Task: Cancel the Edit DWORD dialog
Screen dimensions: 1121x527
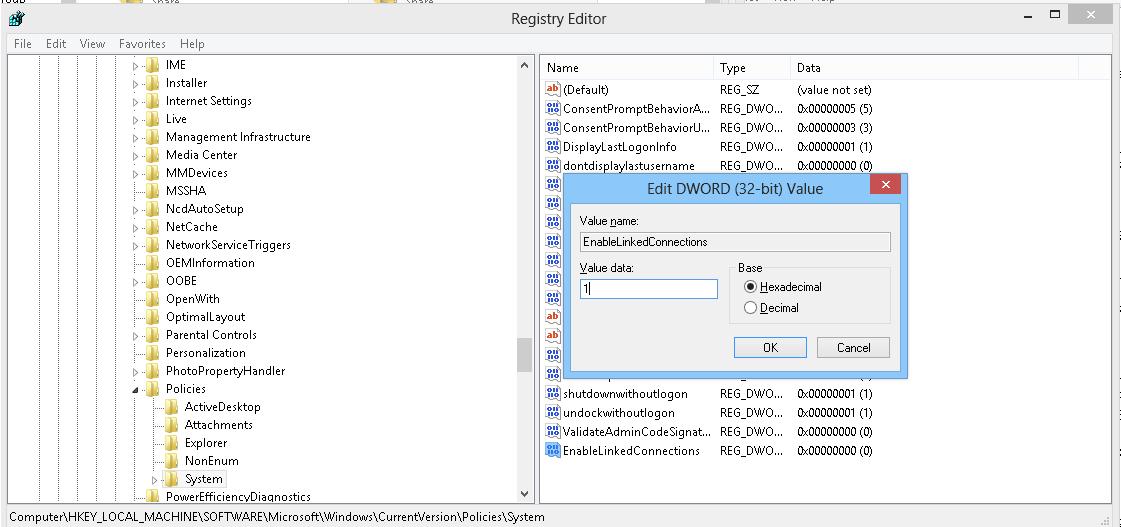Action: [x=853, y=348]
